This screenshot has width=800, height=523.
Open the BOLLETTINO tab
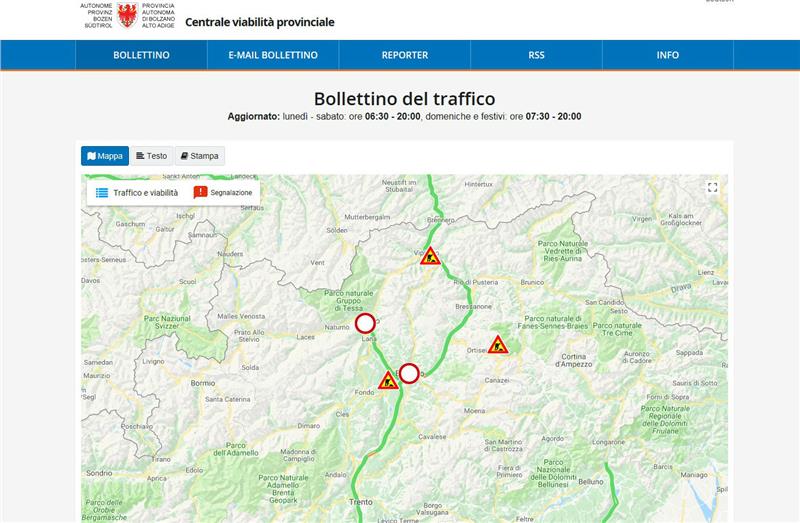point(141,55)
